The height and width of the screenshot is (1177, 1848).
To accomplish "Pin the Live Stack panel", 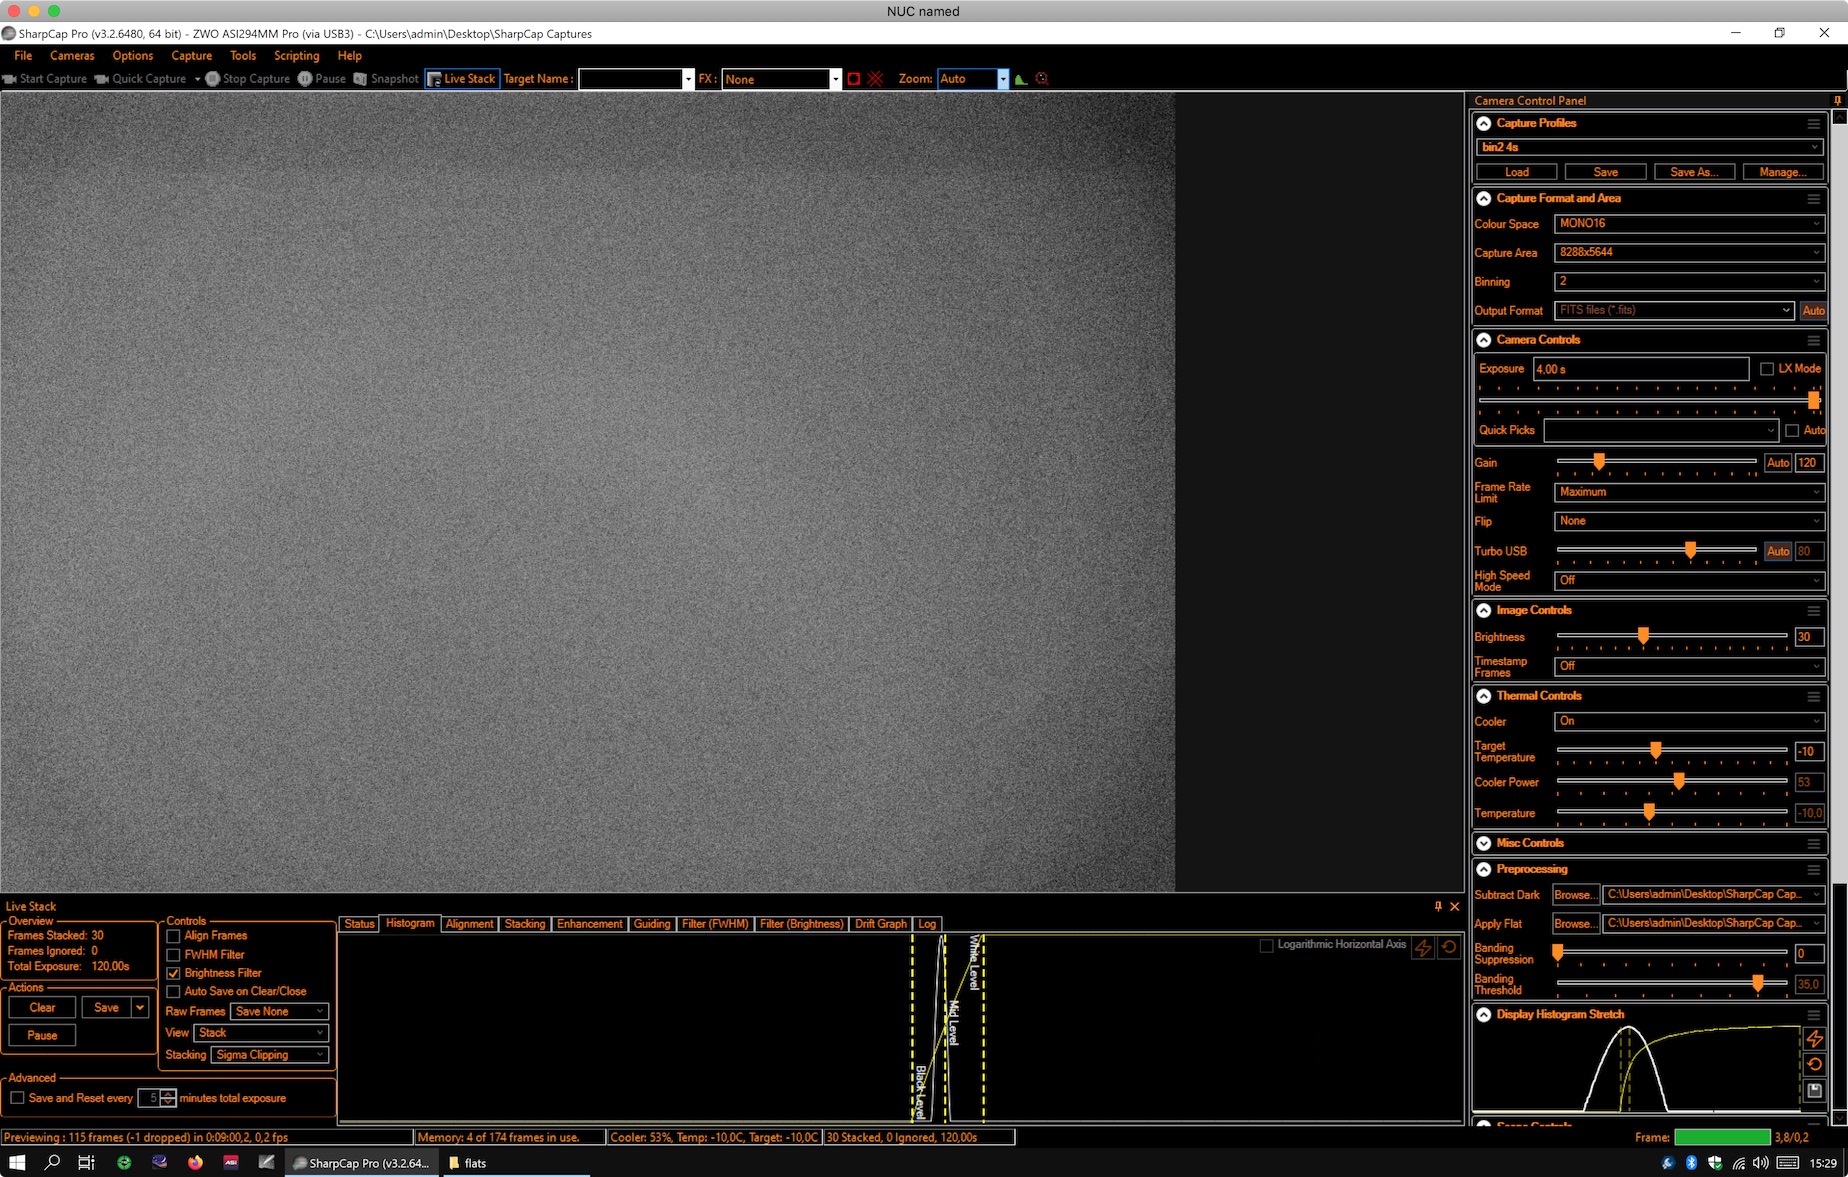I will coord(1438,906).
